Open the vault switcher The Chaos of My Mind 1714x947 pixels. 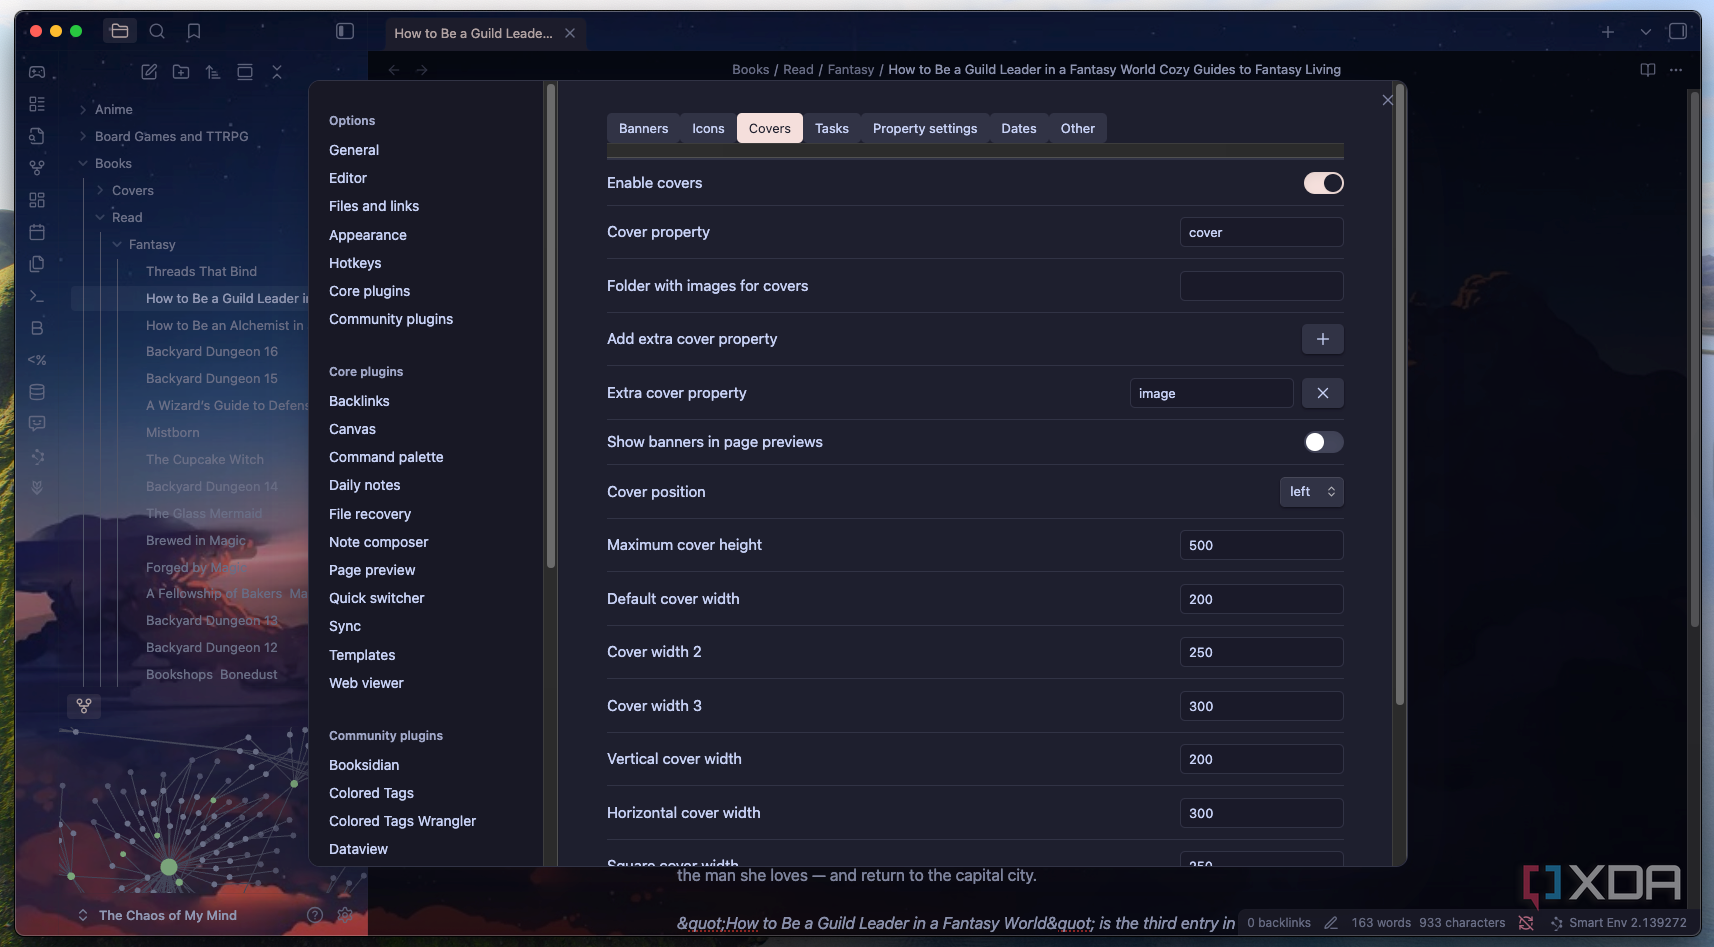click(160, 915)
